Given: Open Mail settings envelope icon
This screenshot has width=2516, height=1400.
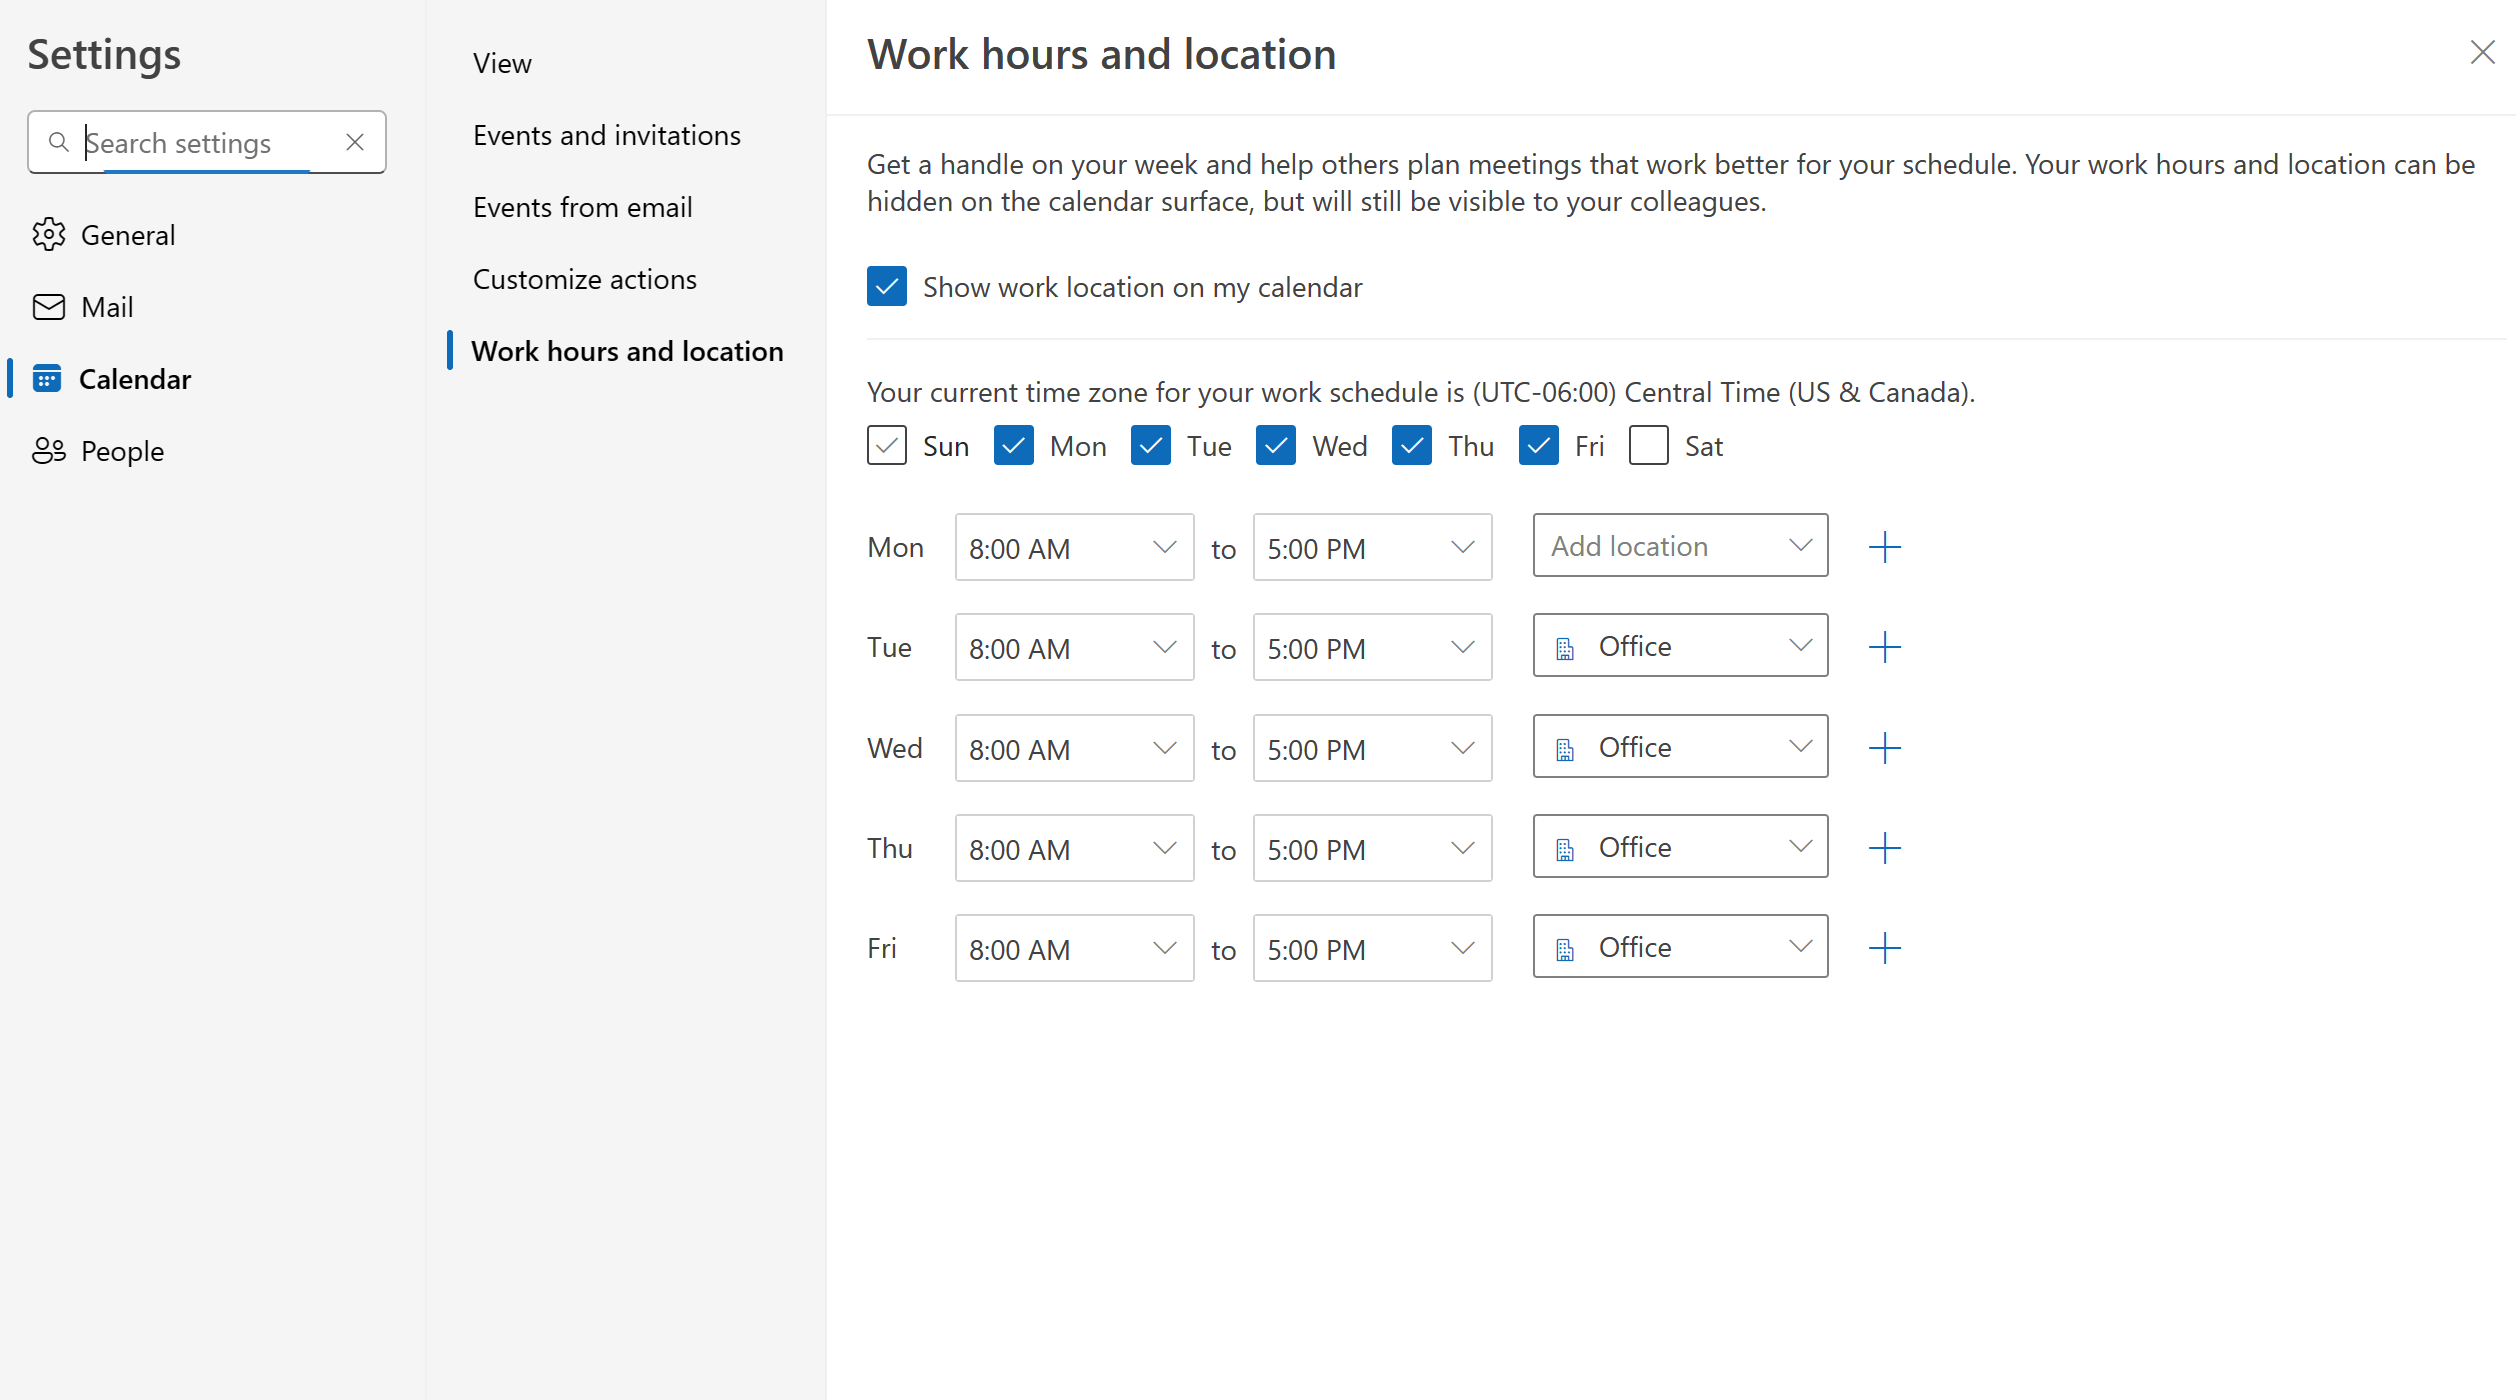Looking at the screenshot, I should 49,307.
